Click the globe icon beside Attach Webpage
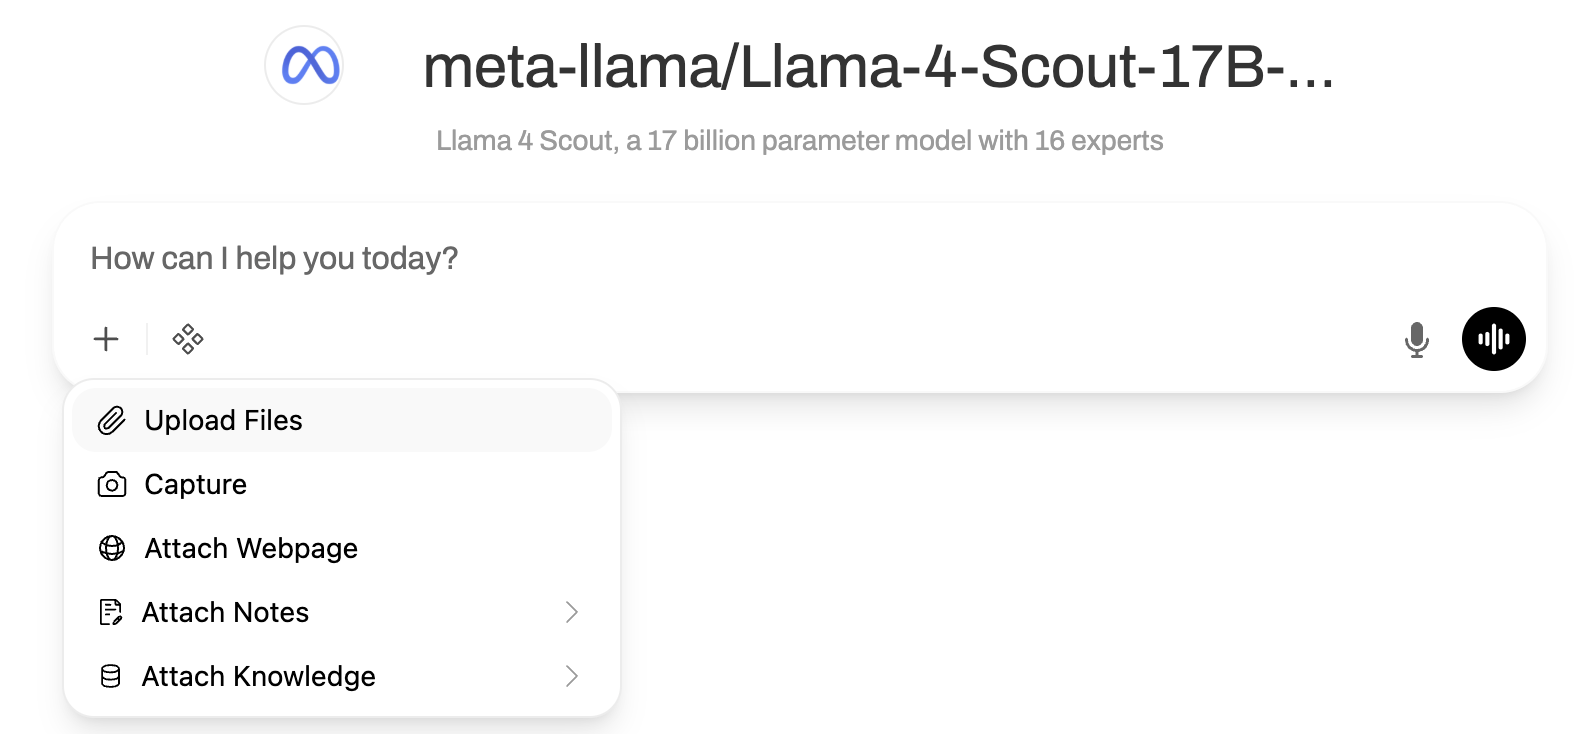1574x734 pixels. click(112, 548)
